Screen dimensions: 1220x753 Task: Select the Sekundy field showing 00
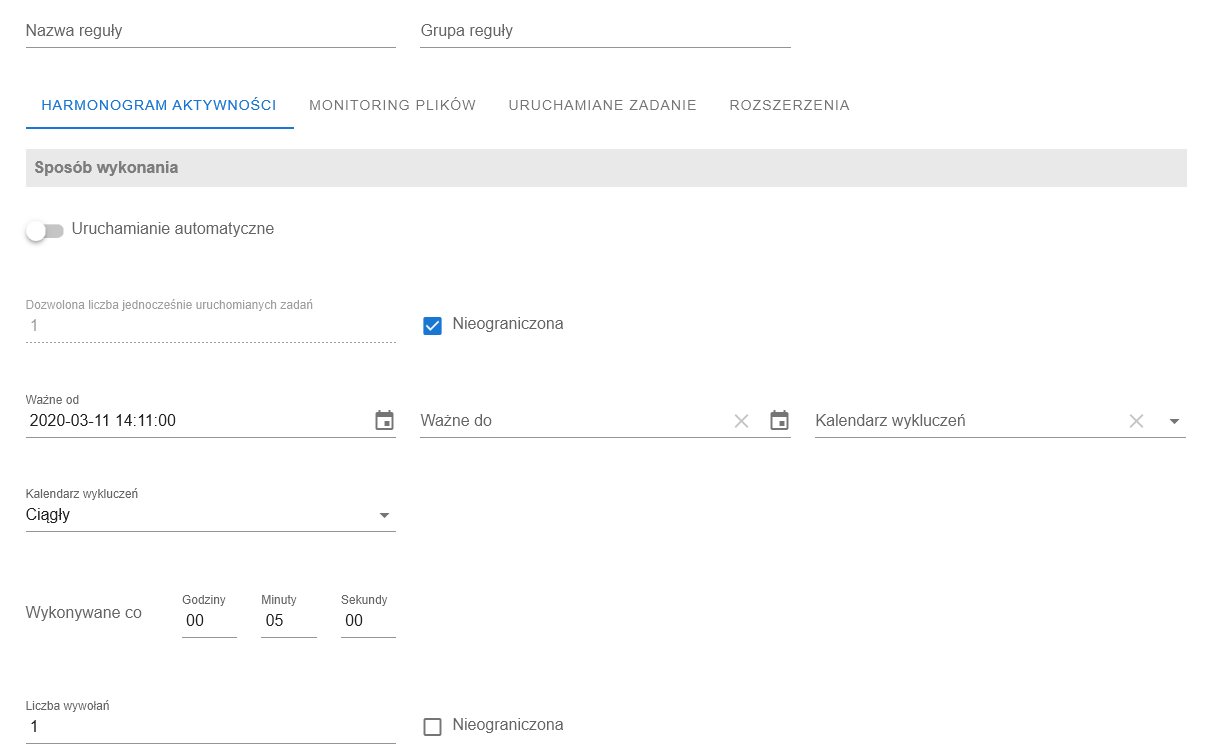368,621
